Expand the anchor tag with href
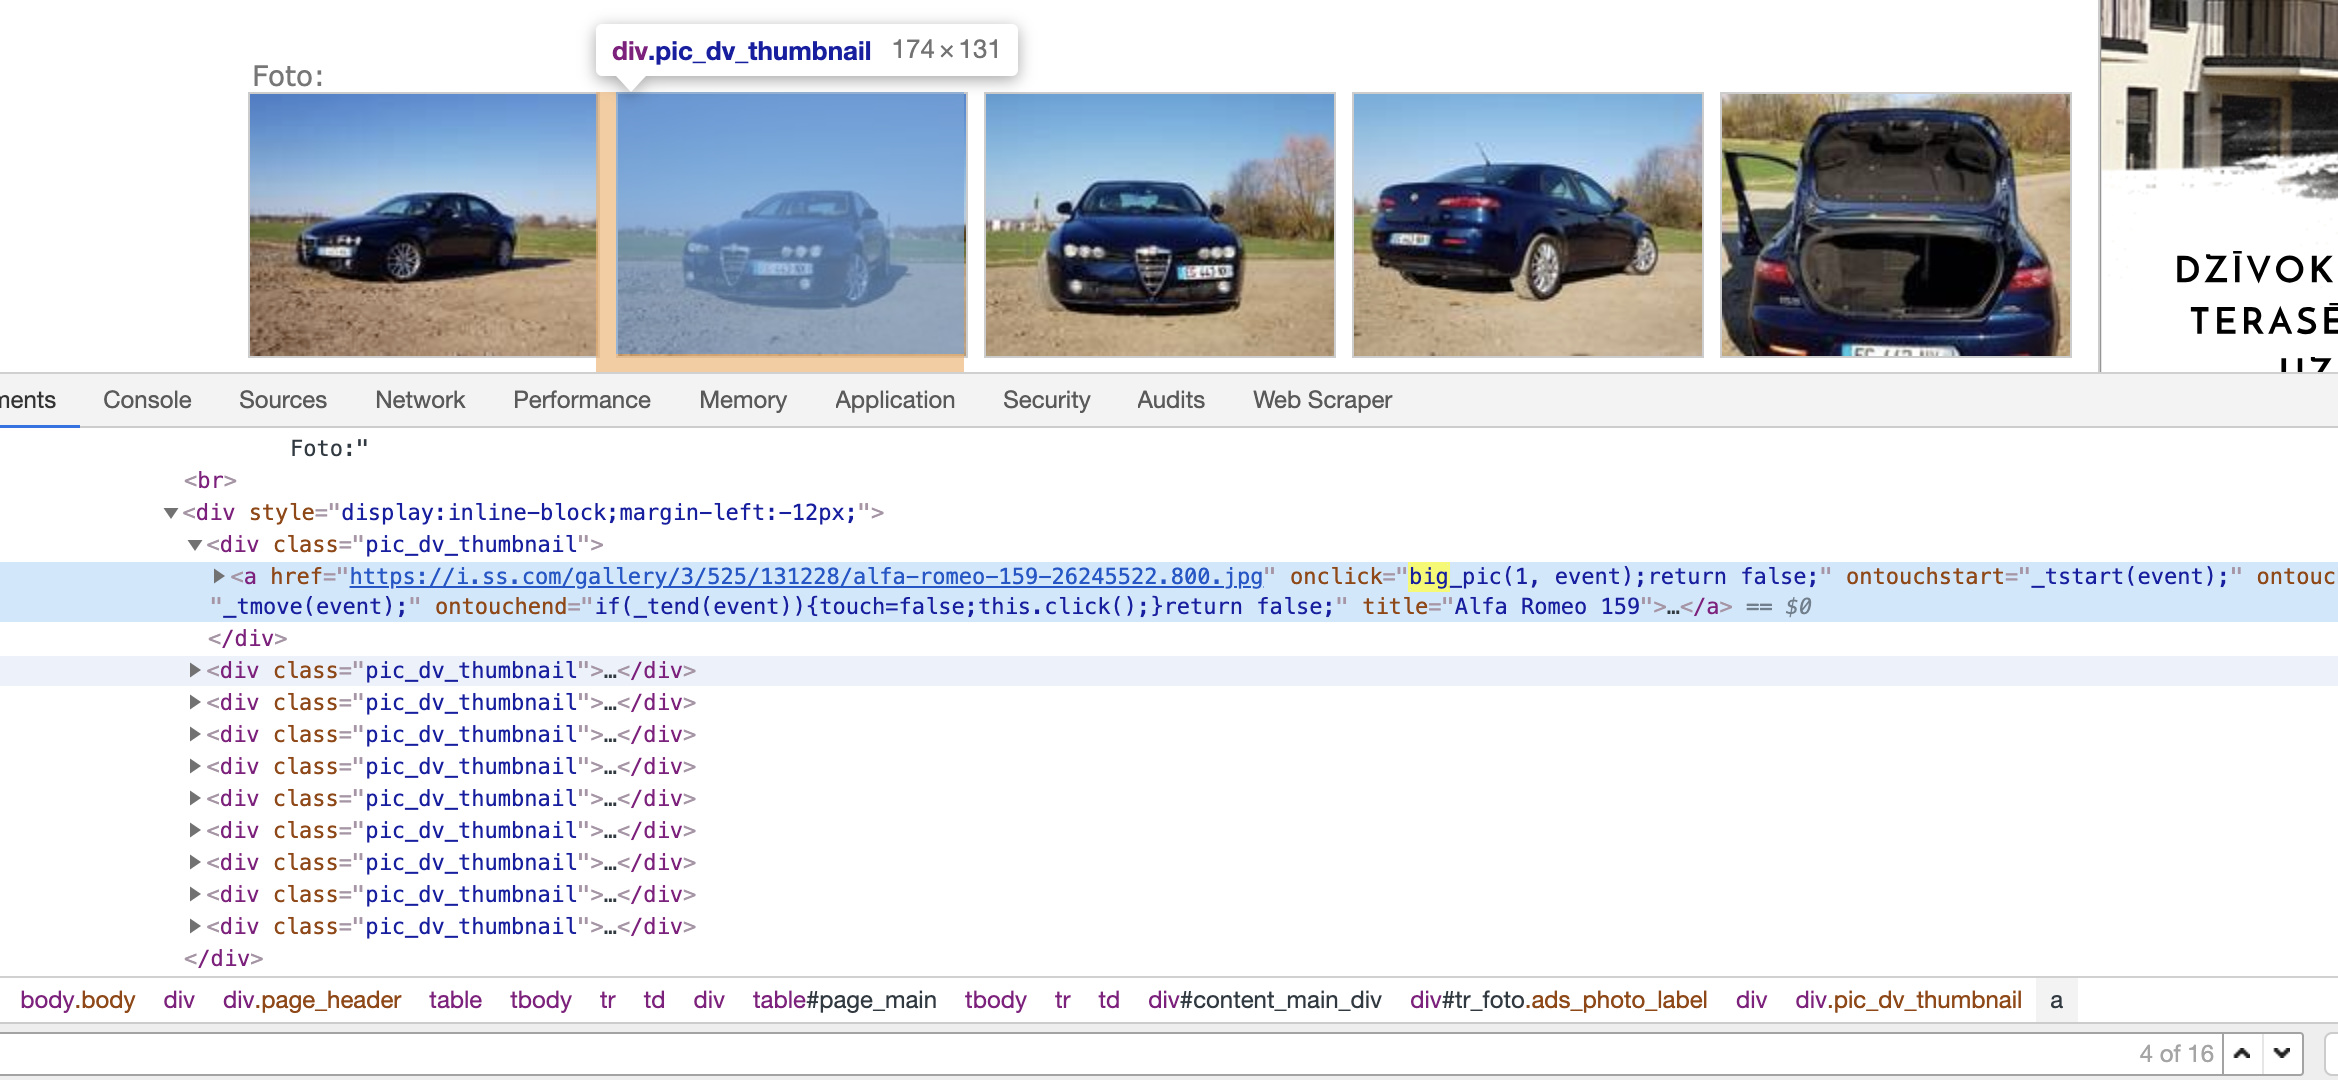Image resolution: width=2338 pixels, height=1080 pixels. click(219, 576)
